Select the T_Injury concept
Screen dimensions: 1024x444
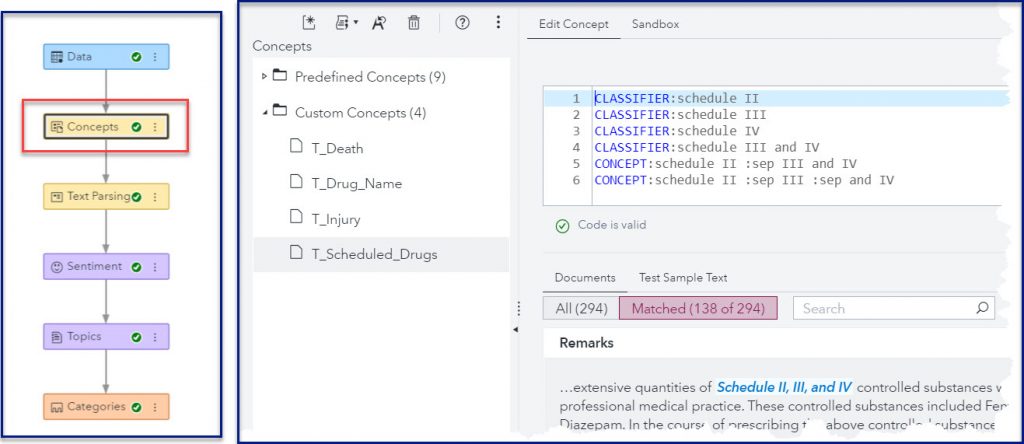(336, 219)
